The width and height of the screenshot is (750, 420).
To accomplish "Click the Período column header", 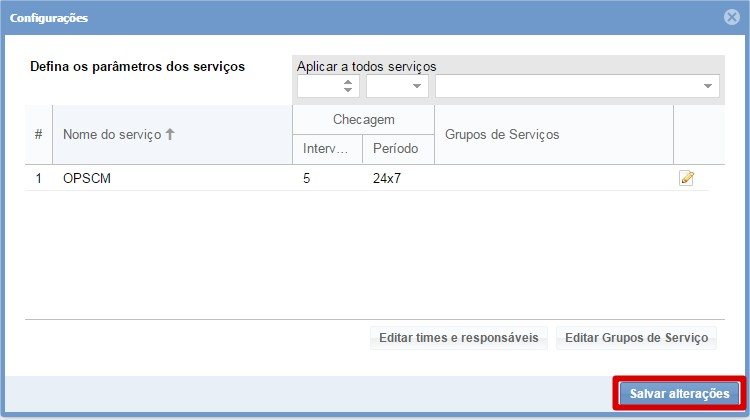I will coord(397,149).
